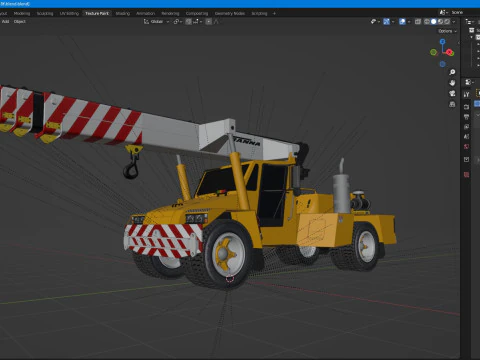The height and width of the screenshot is (360, 480).
Task: Collapse the collection expander arrow in Outliner
Action: 471,37
